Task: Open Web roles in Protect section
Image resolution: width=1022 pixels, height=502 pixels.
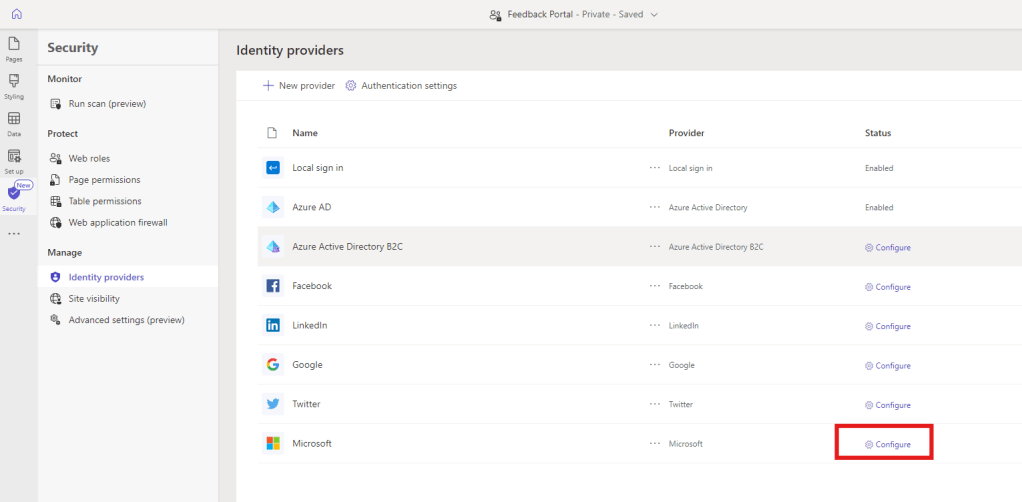Action: [89, 158]
